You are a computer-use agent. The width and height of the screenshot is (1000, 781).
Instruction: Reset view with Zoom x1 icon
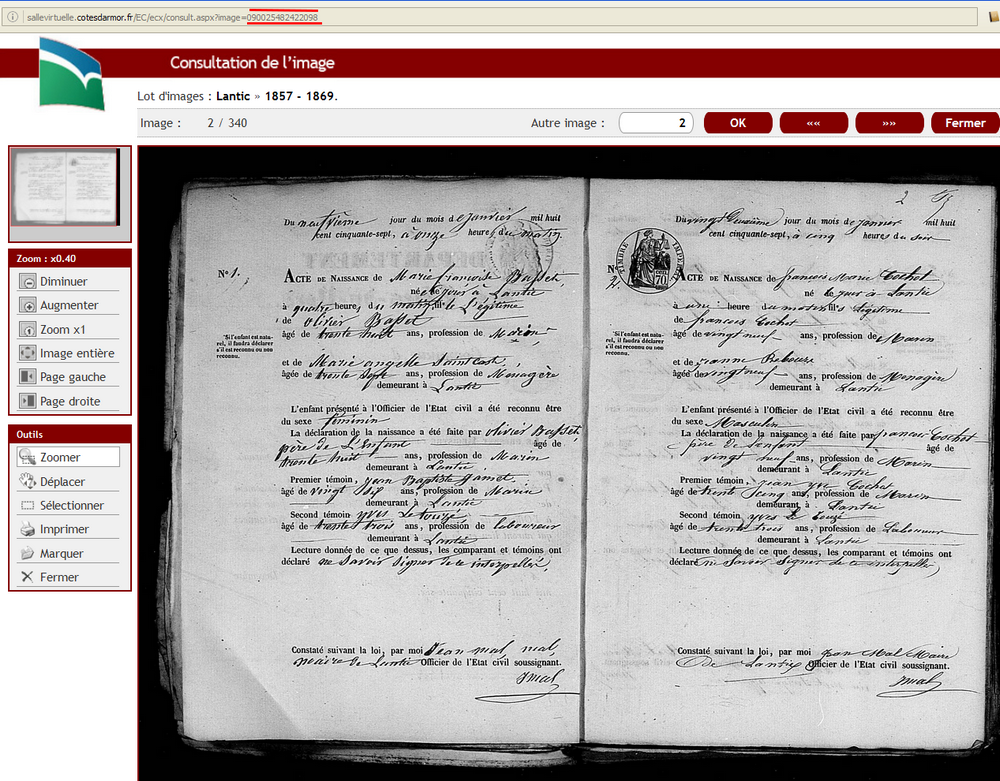coord(29,330)
